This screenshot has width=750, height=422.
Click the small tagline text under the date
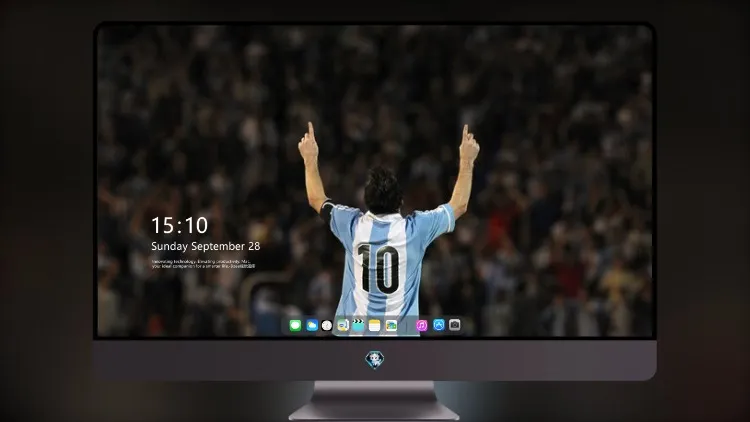203,264
